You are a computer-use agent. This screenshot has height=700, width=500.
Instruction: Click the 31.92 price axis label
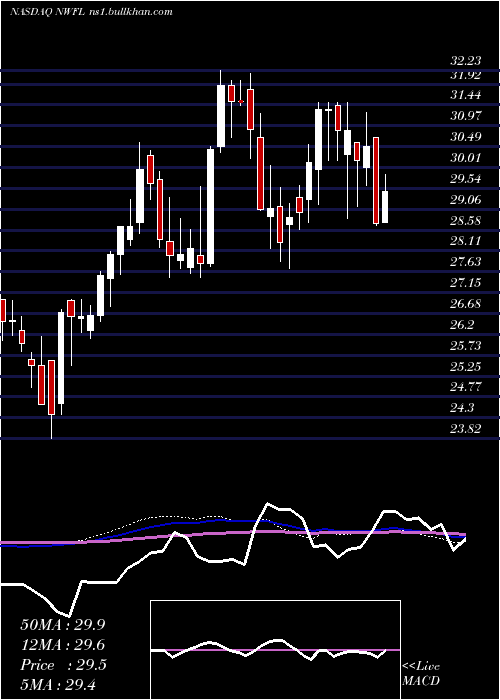(x=466, y=75)
